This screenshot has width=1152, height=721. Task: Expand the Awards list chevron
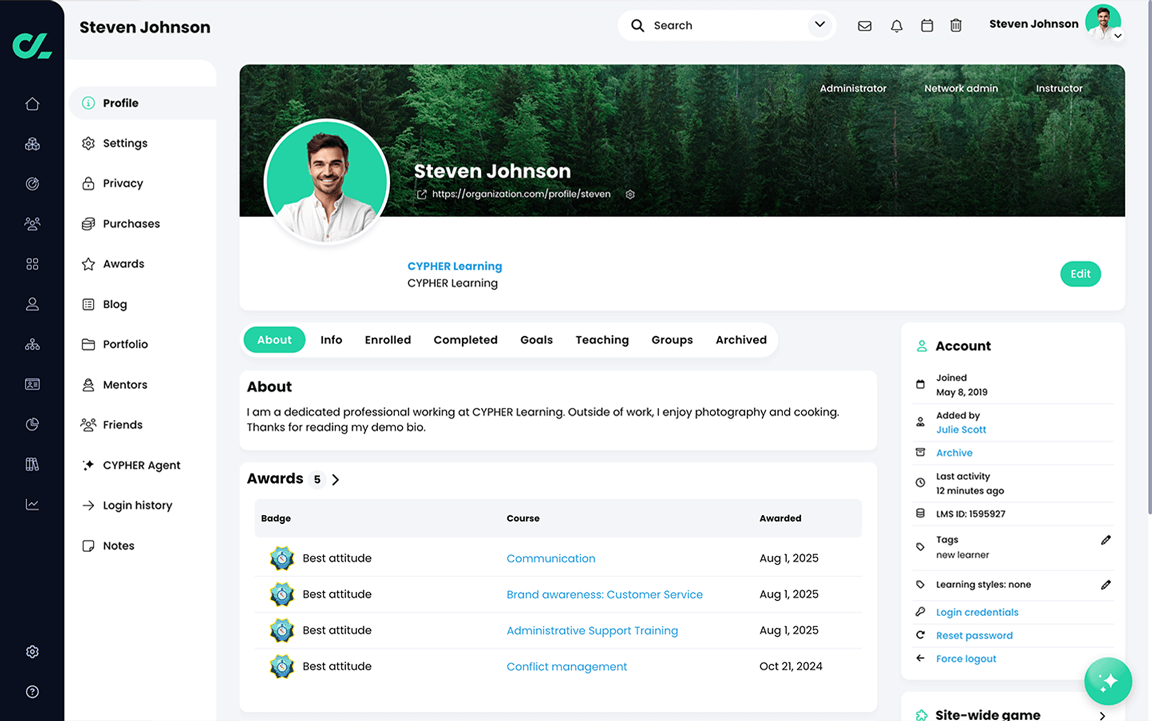(x=336, y=480)
